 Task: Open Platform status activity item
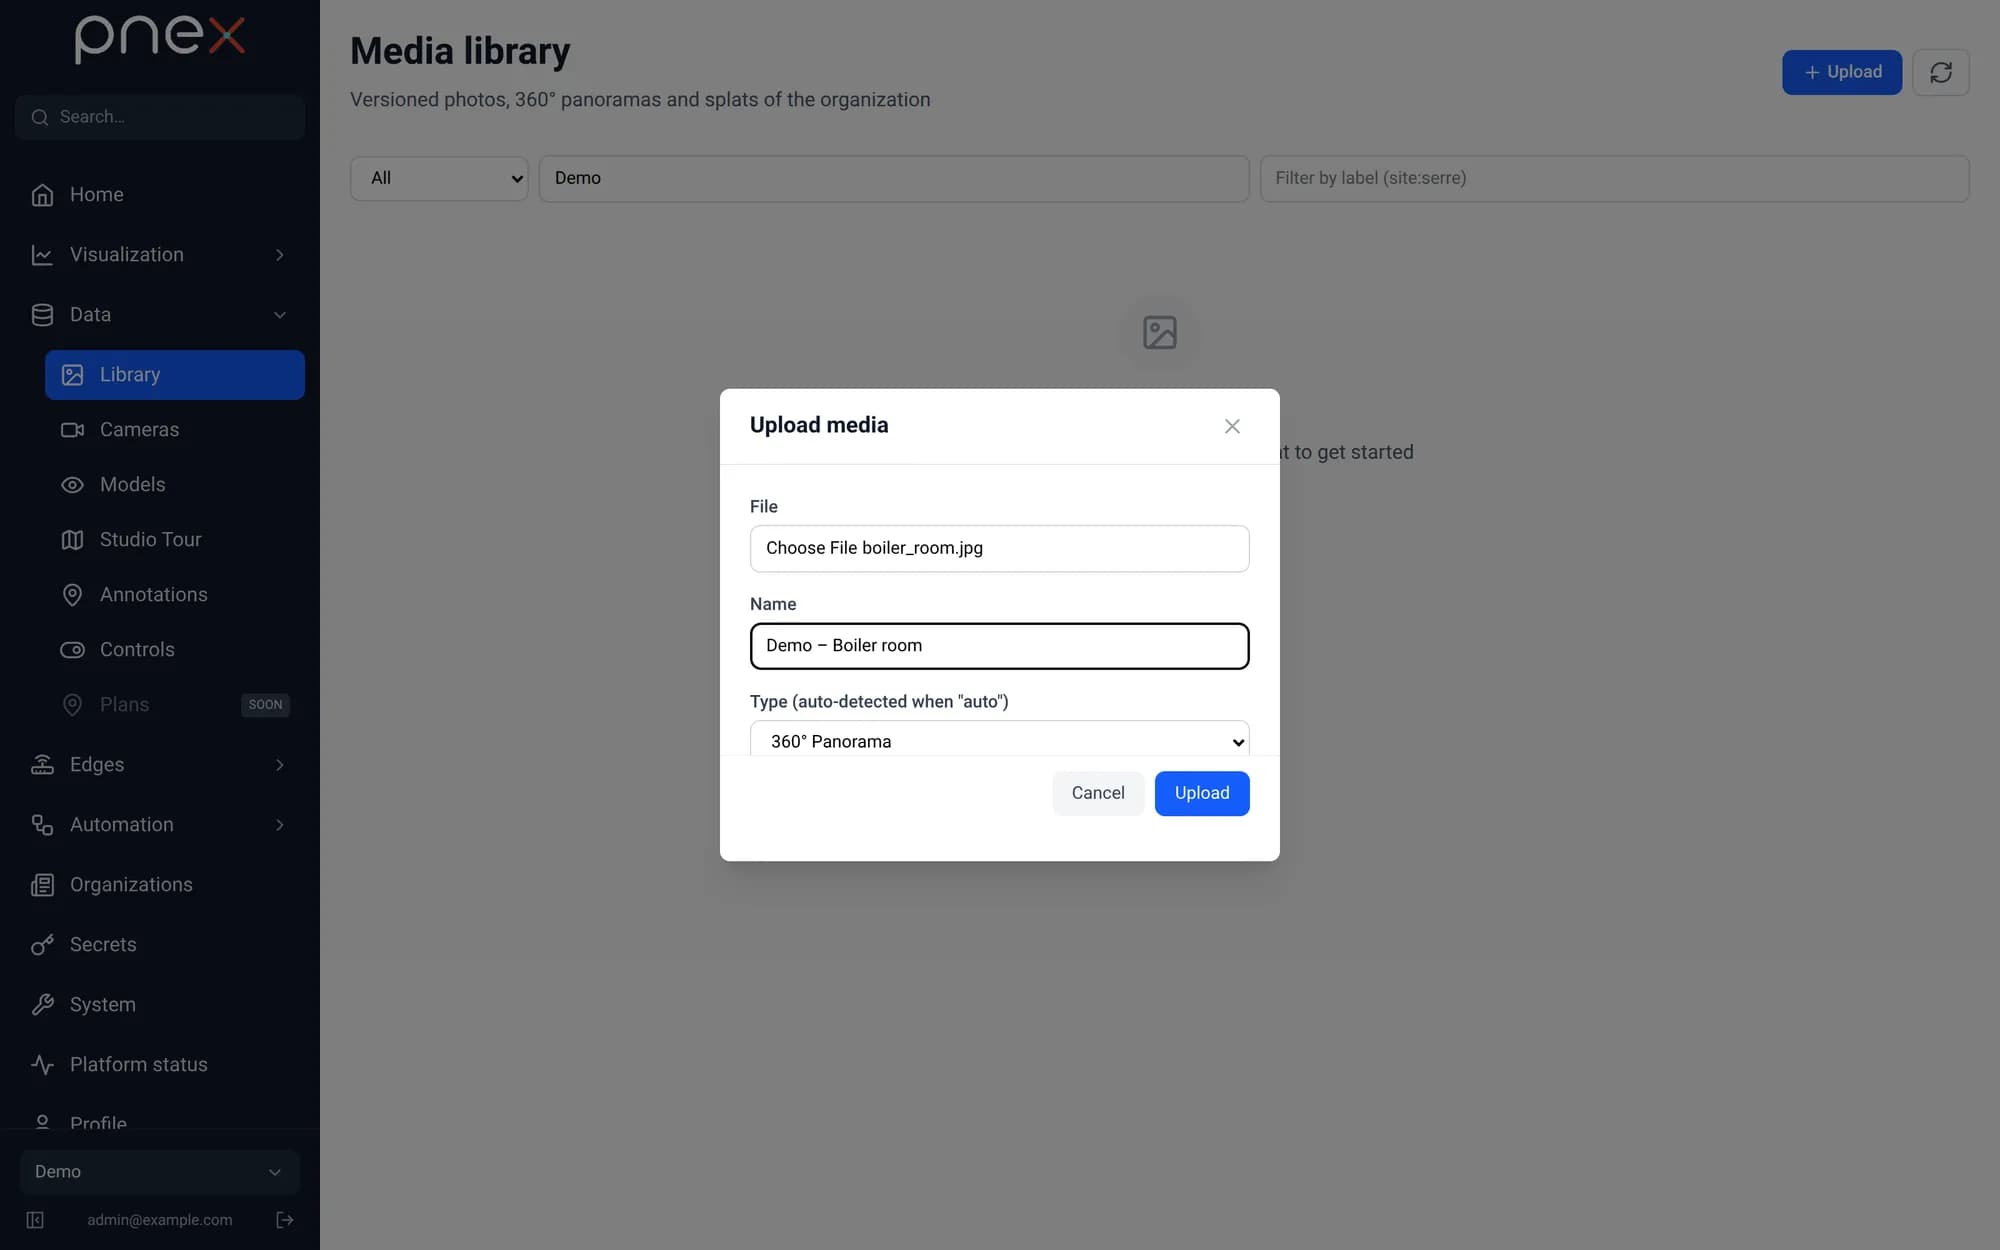click(160, 1064)
